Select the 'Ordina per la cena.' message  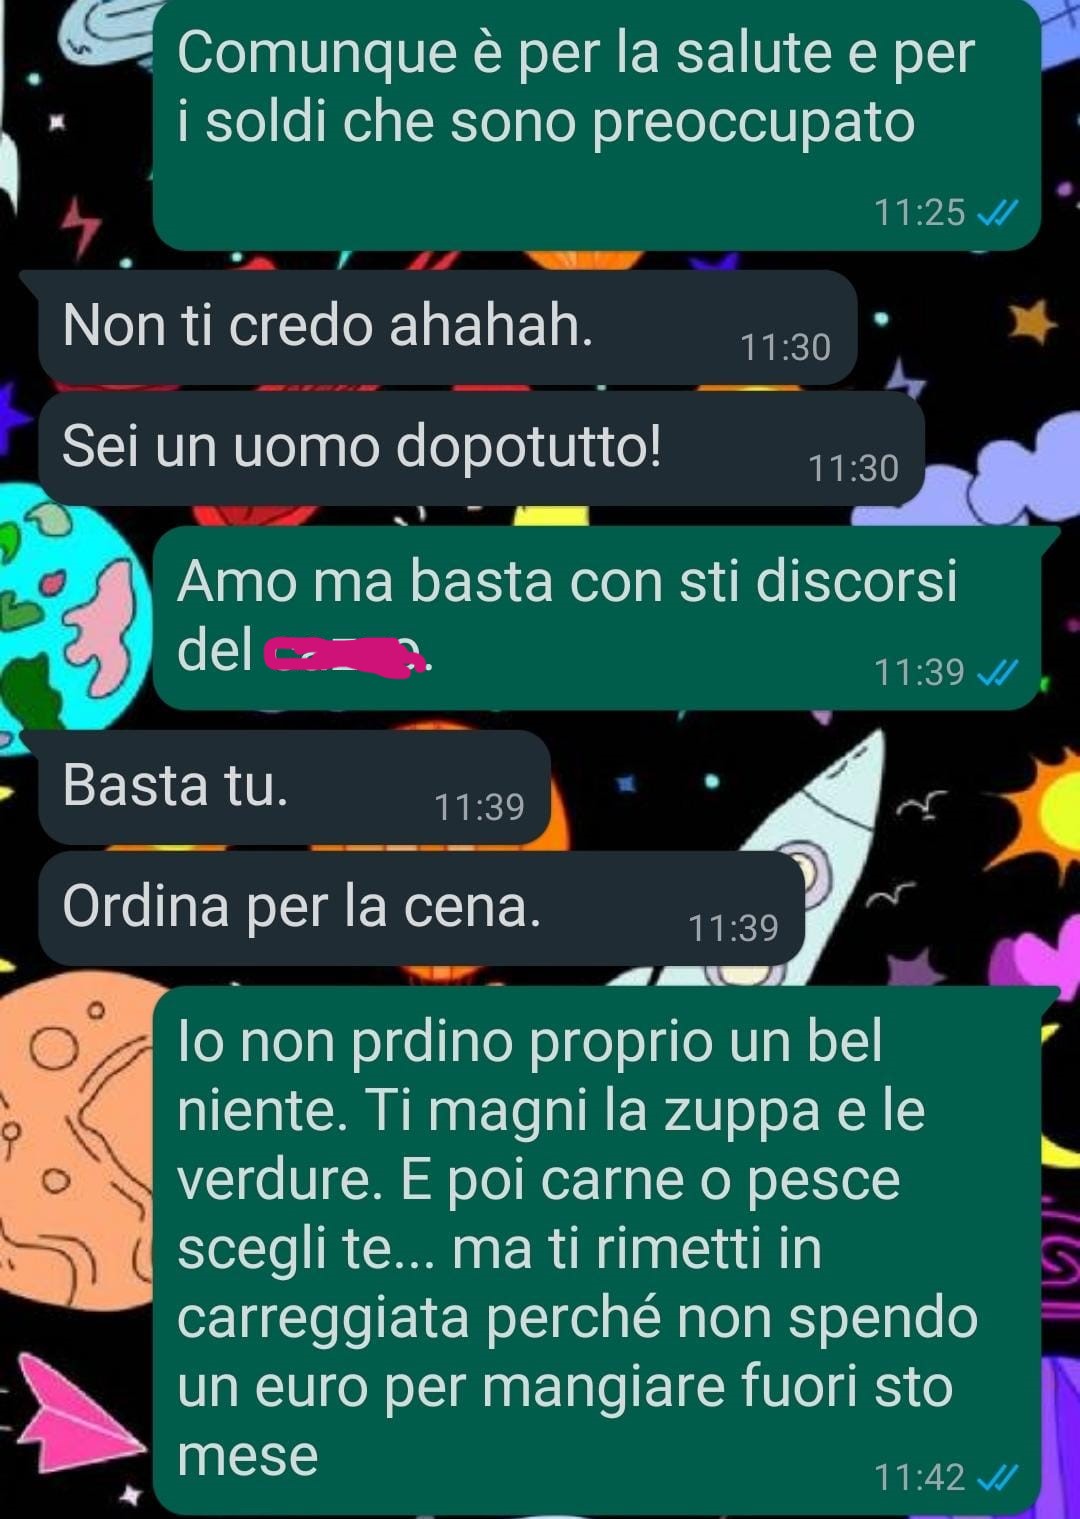[x=421, y=908]
